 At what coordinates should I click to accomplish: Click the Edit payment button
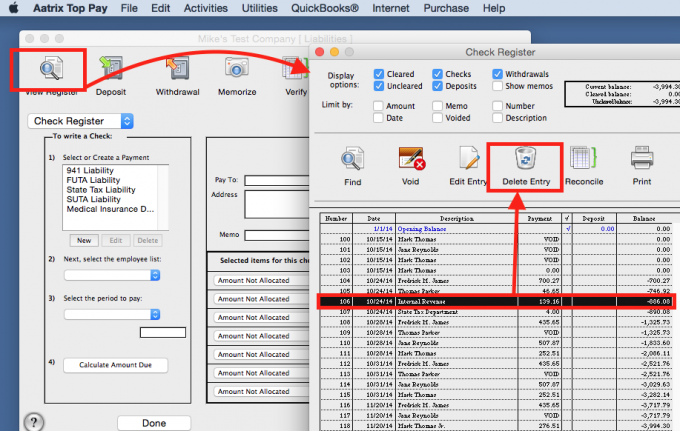point(115,240)
